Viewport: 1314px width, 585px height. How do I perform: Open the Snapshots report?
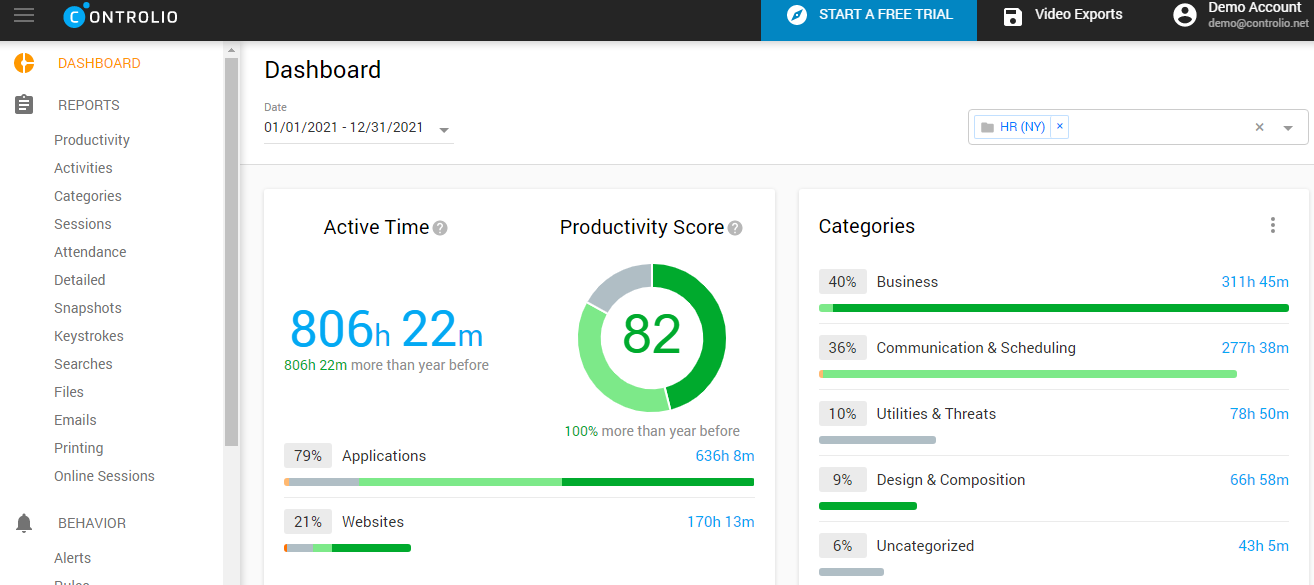coord(88,308)
